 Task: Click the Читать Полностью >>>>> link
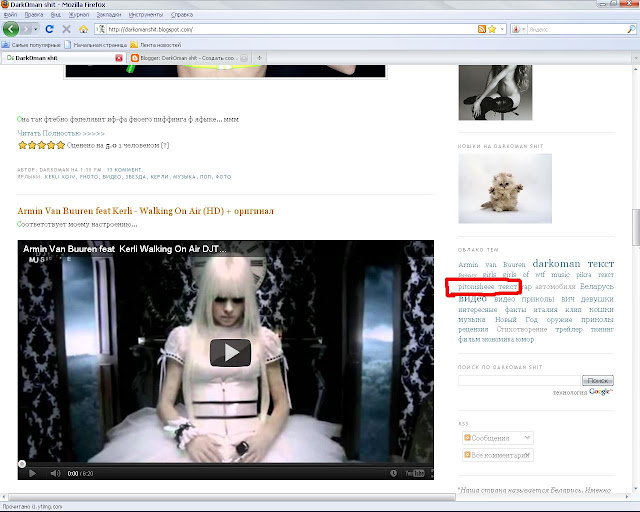[x=61, y=133]
